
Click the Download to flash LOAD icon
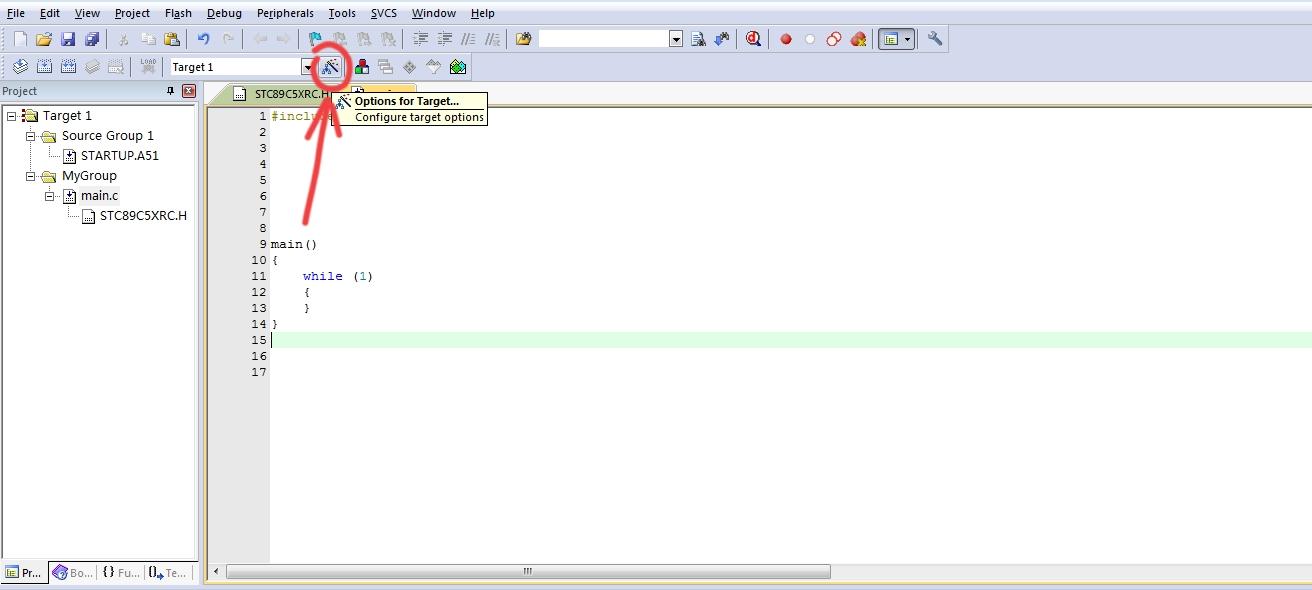click(148, 67)
